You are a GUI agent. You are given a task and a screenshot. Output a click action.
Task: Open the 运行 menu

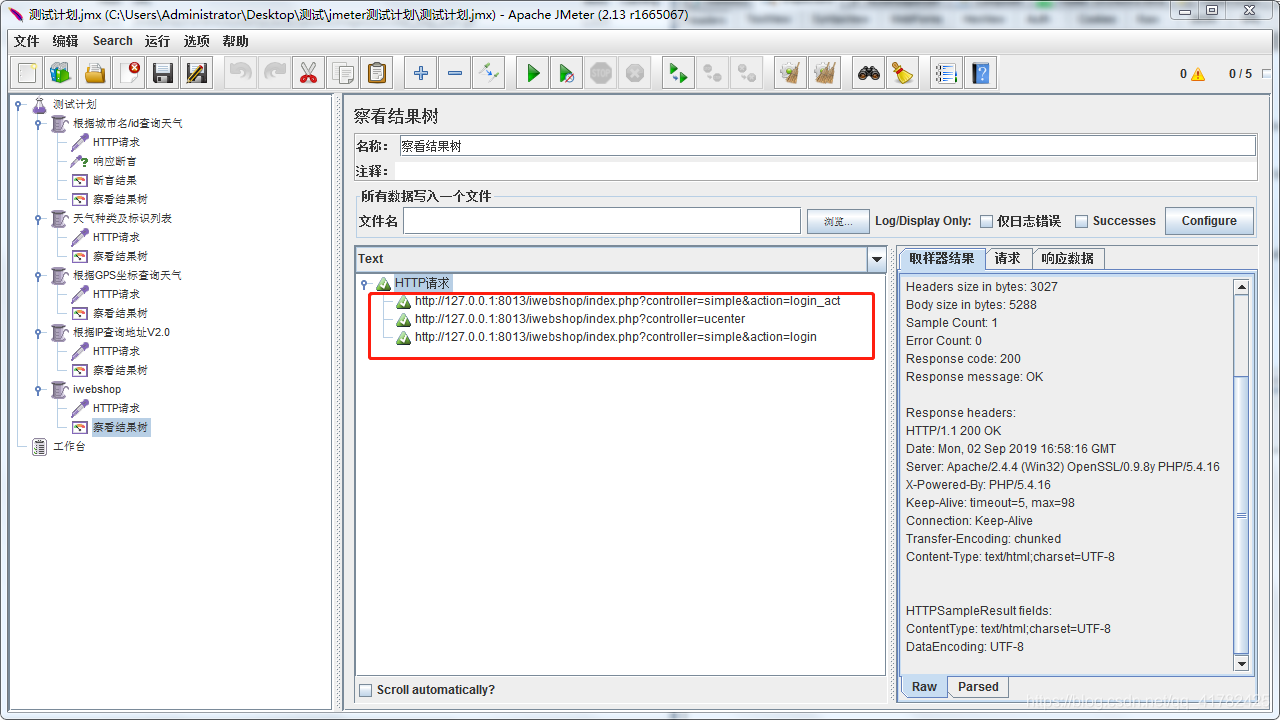coord(157,41)
